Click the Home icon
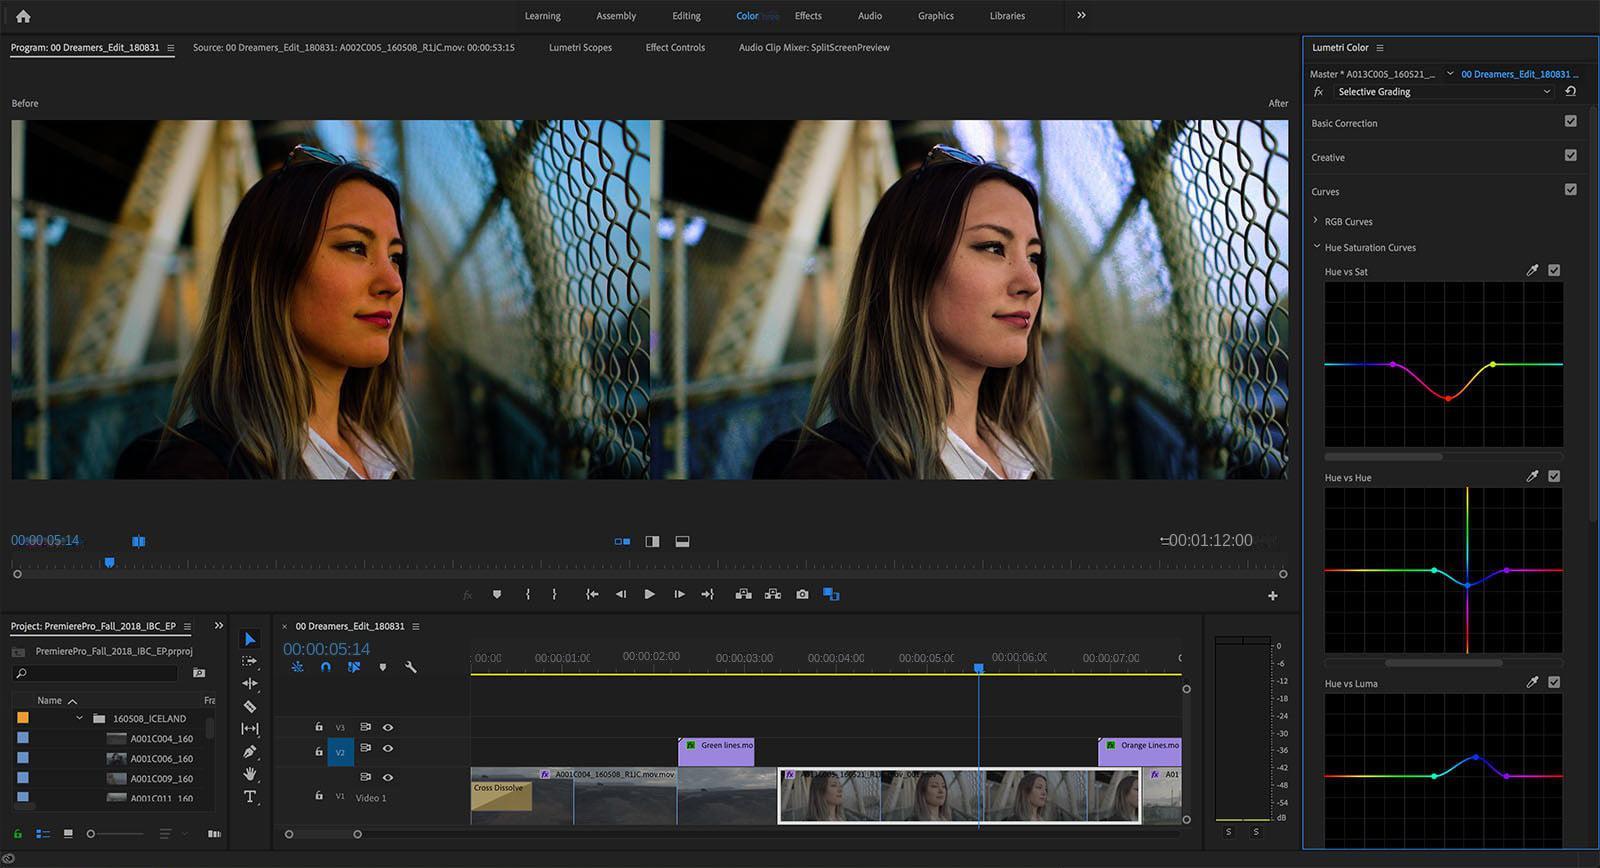 (x=23, y=16)
